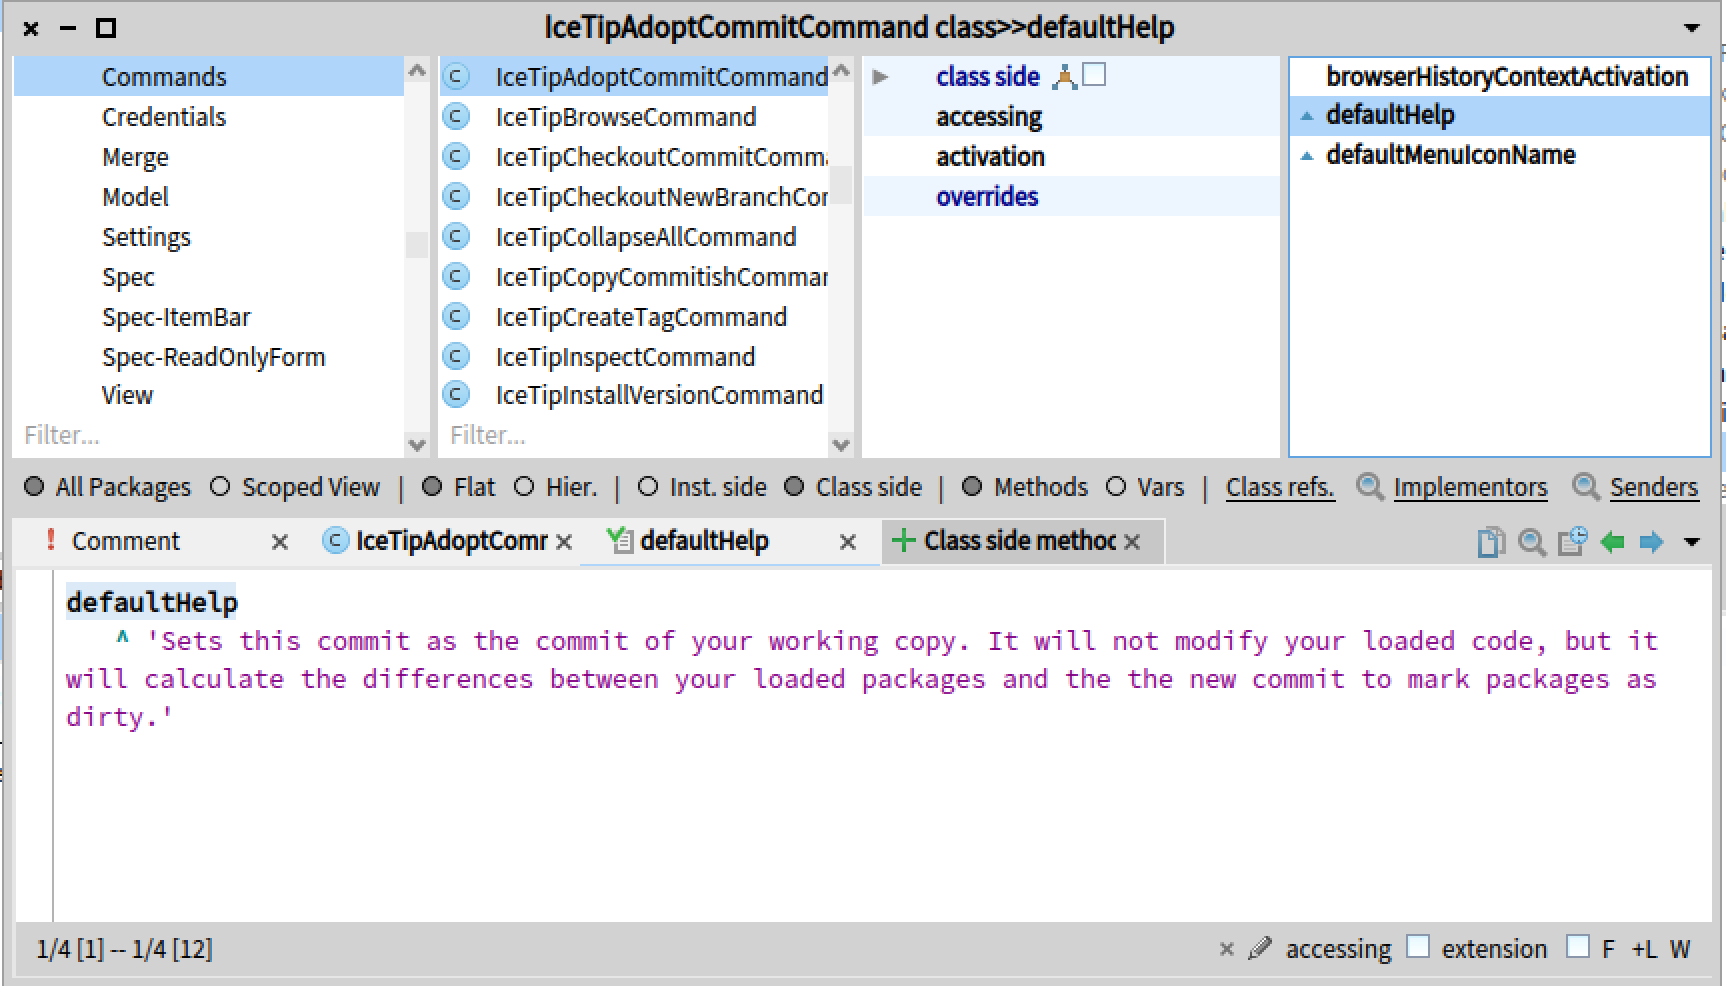Click the hierarchy icon beside class side
1726x986 pixels.
tap(1065, 77)
